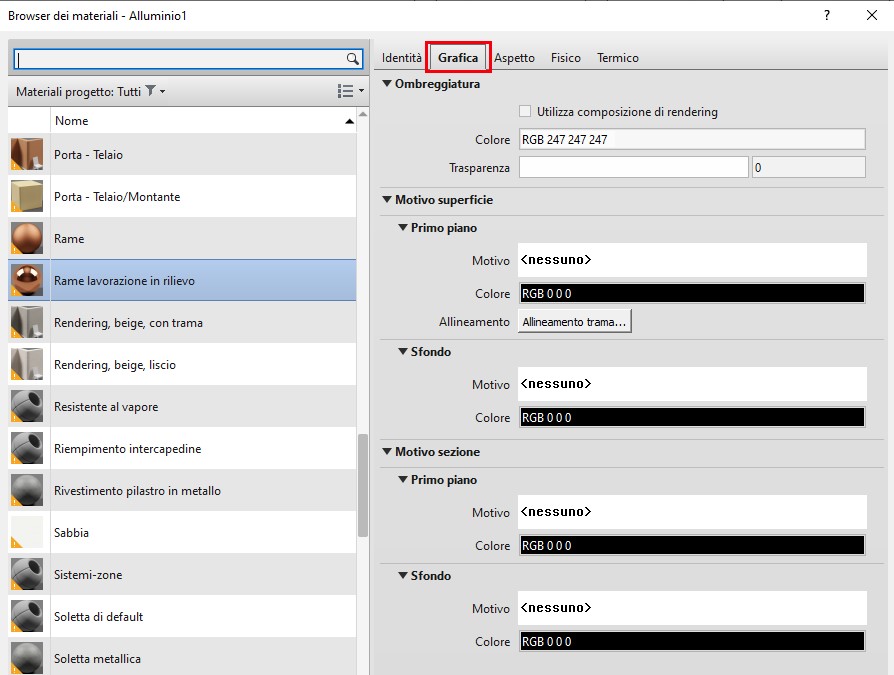Viewport: 894px width, 675px height.
Task: Click the Trasparenza slider
Action: coord(633,168)
